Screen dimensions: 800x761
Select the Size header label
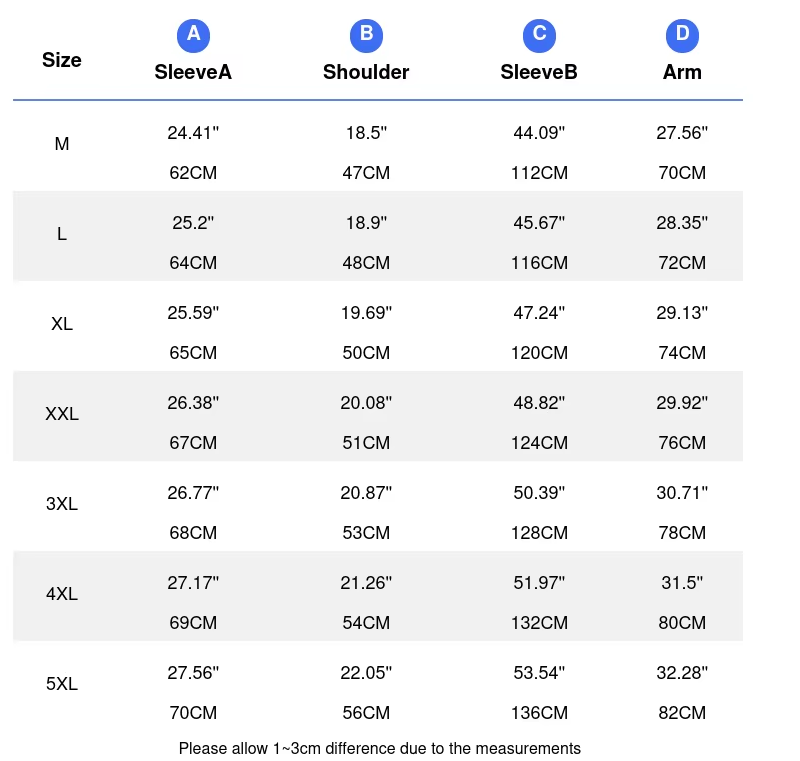coord(62,60)
